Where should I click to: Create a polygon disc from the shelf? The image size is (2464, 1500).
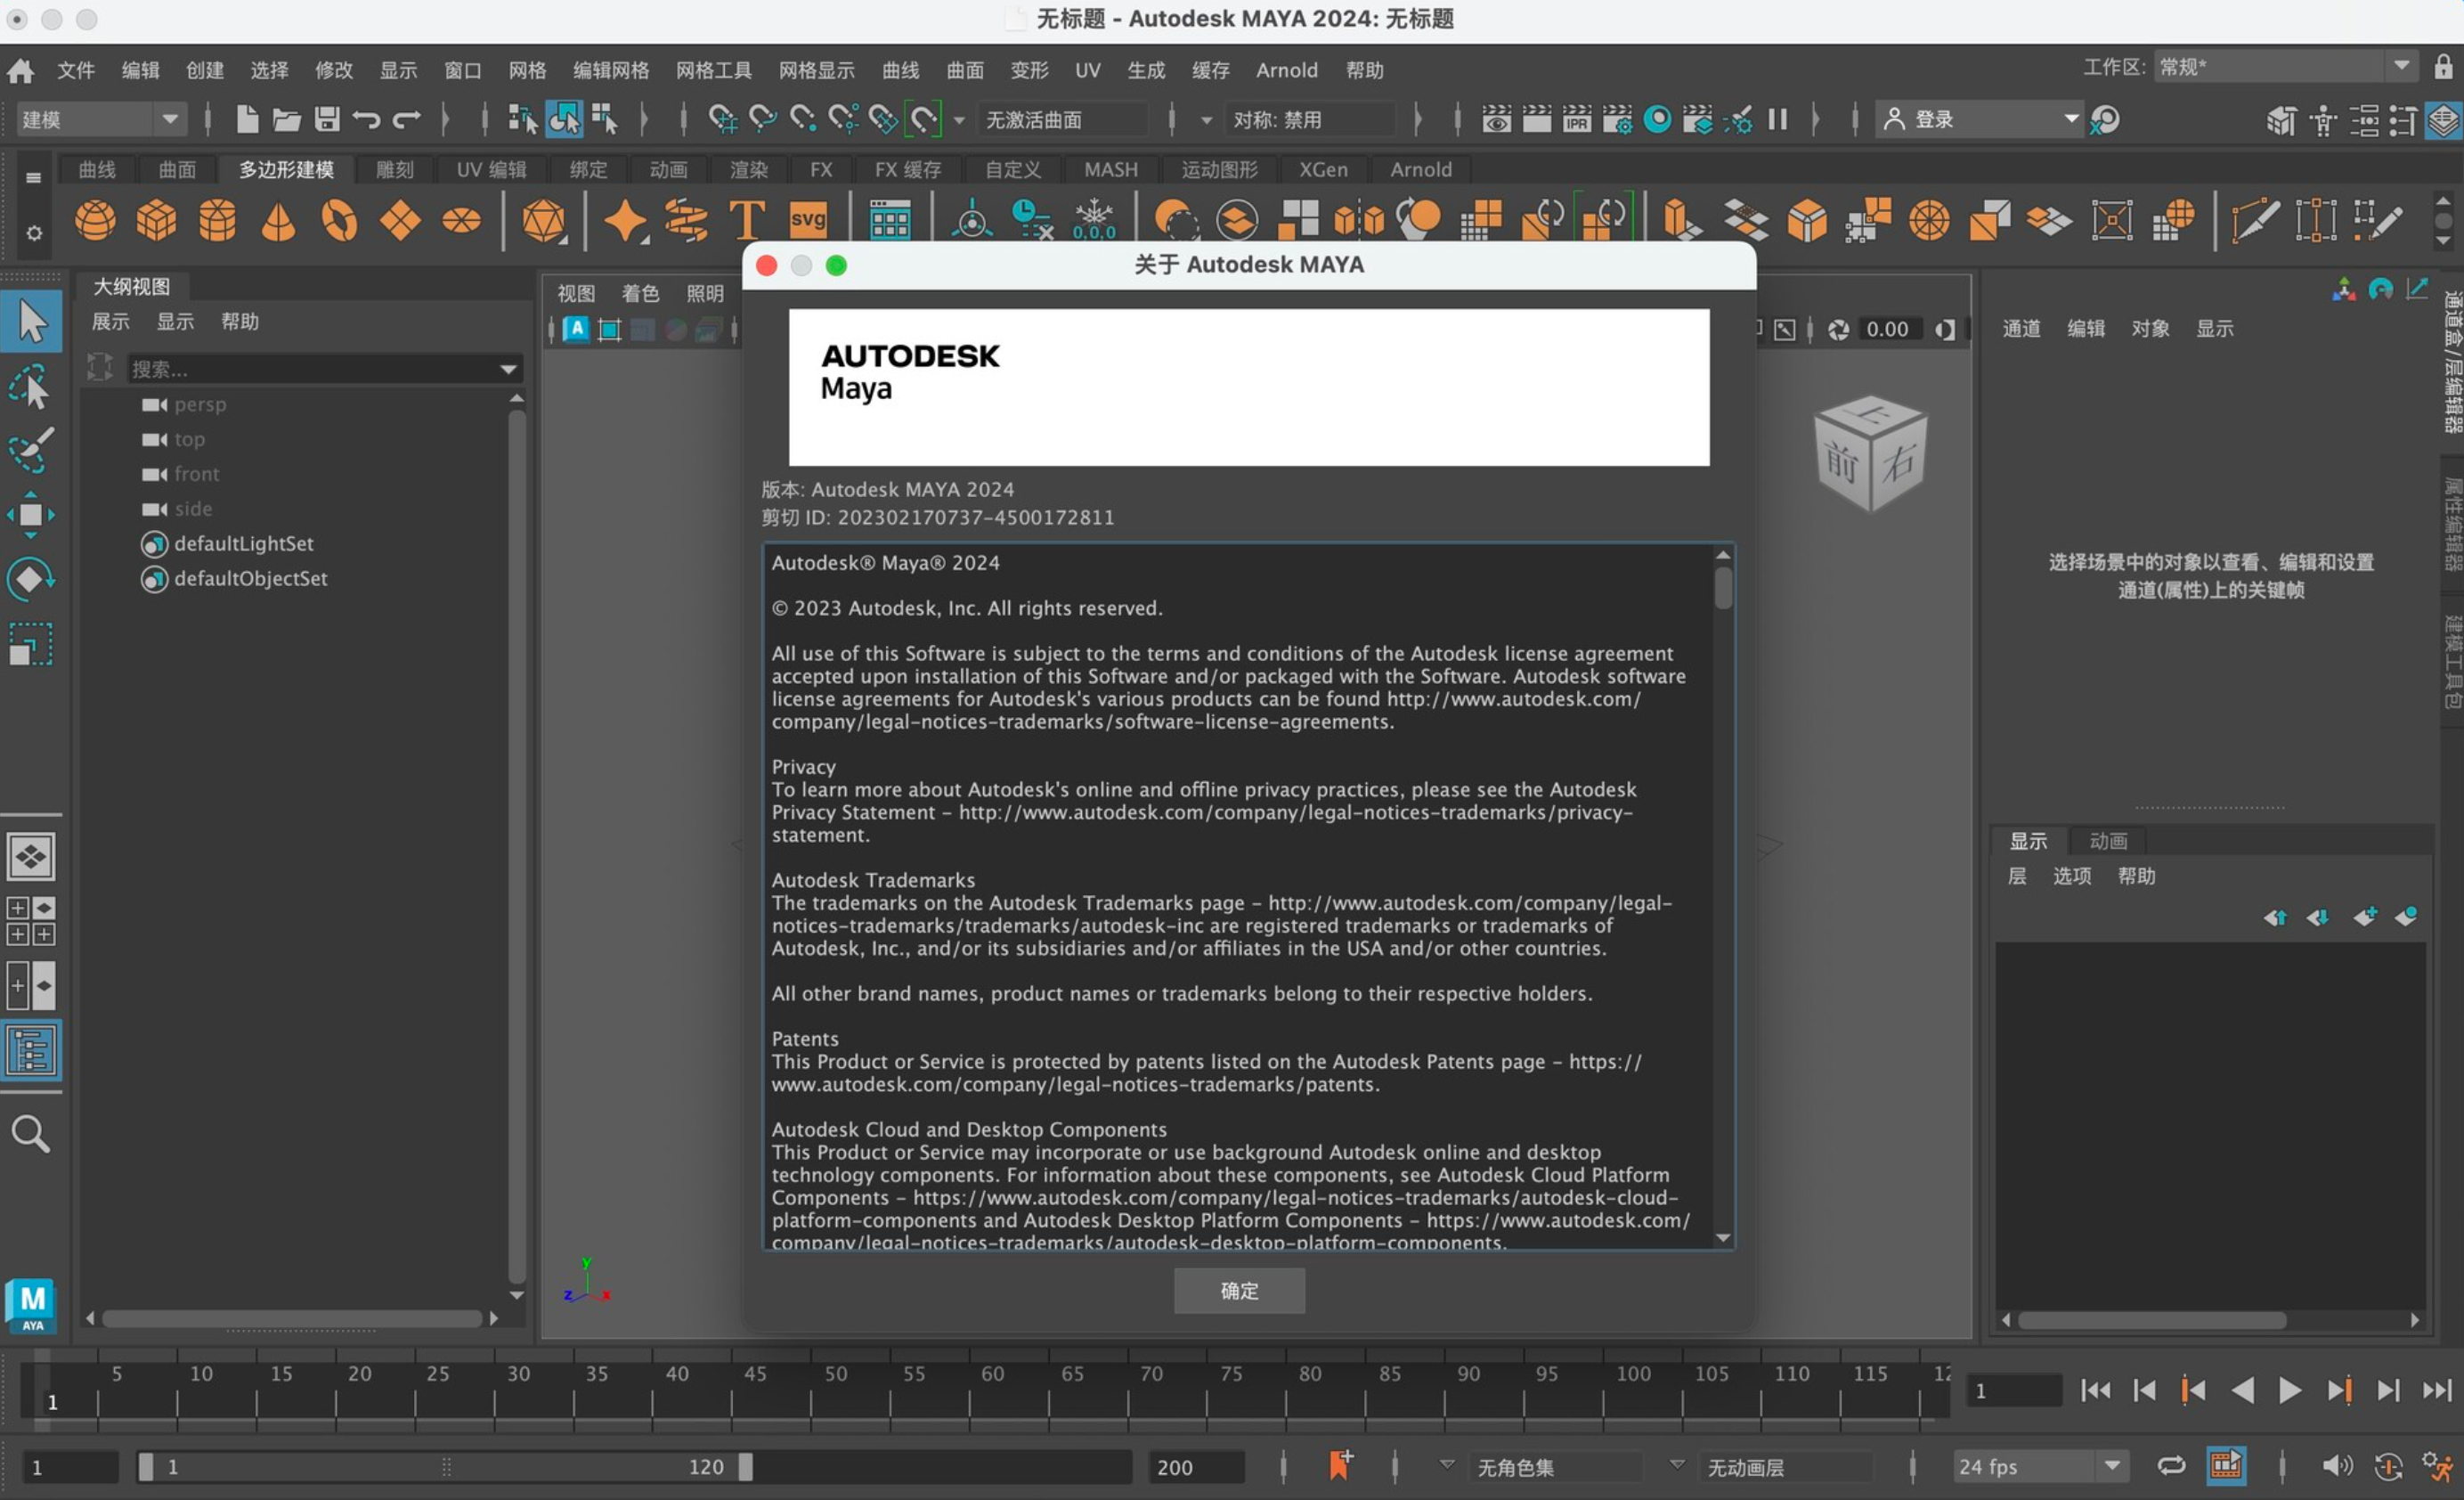point(461,220)
